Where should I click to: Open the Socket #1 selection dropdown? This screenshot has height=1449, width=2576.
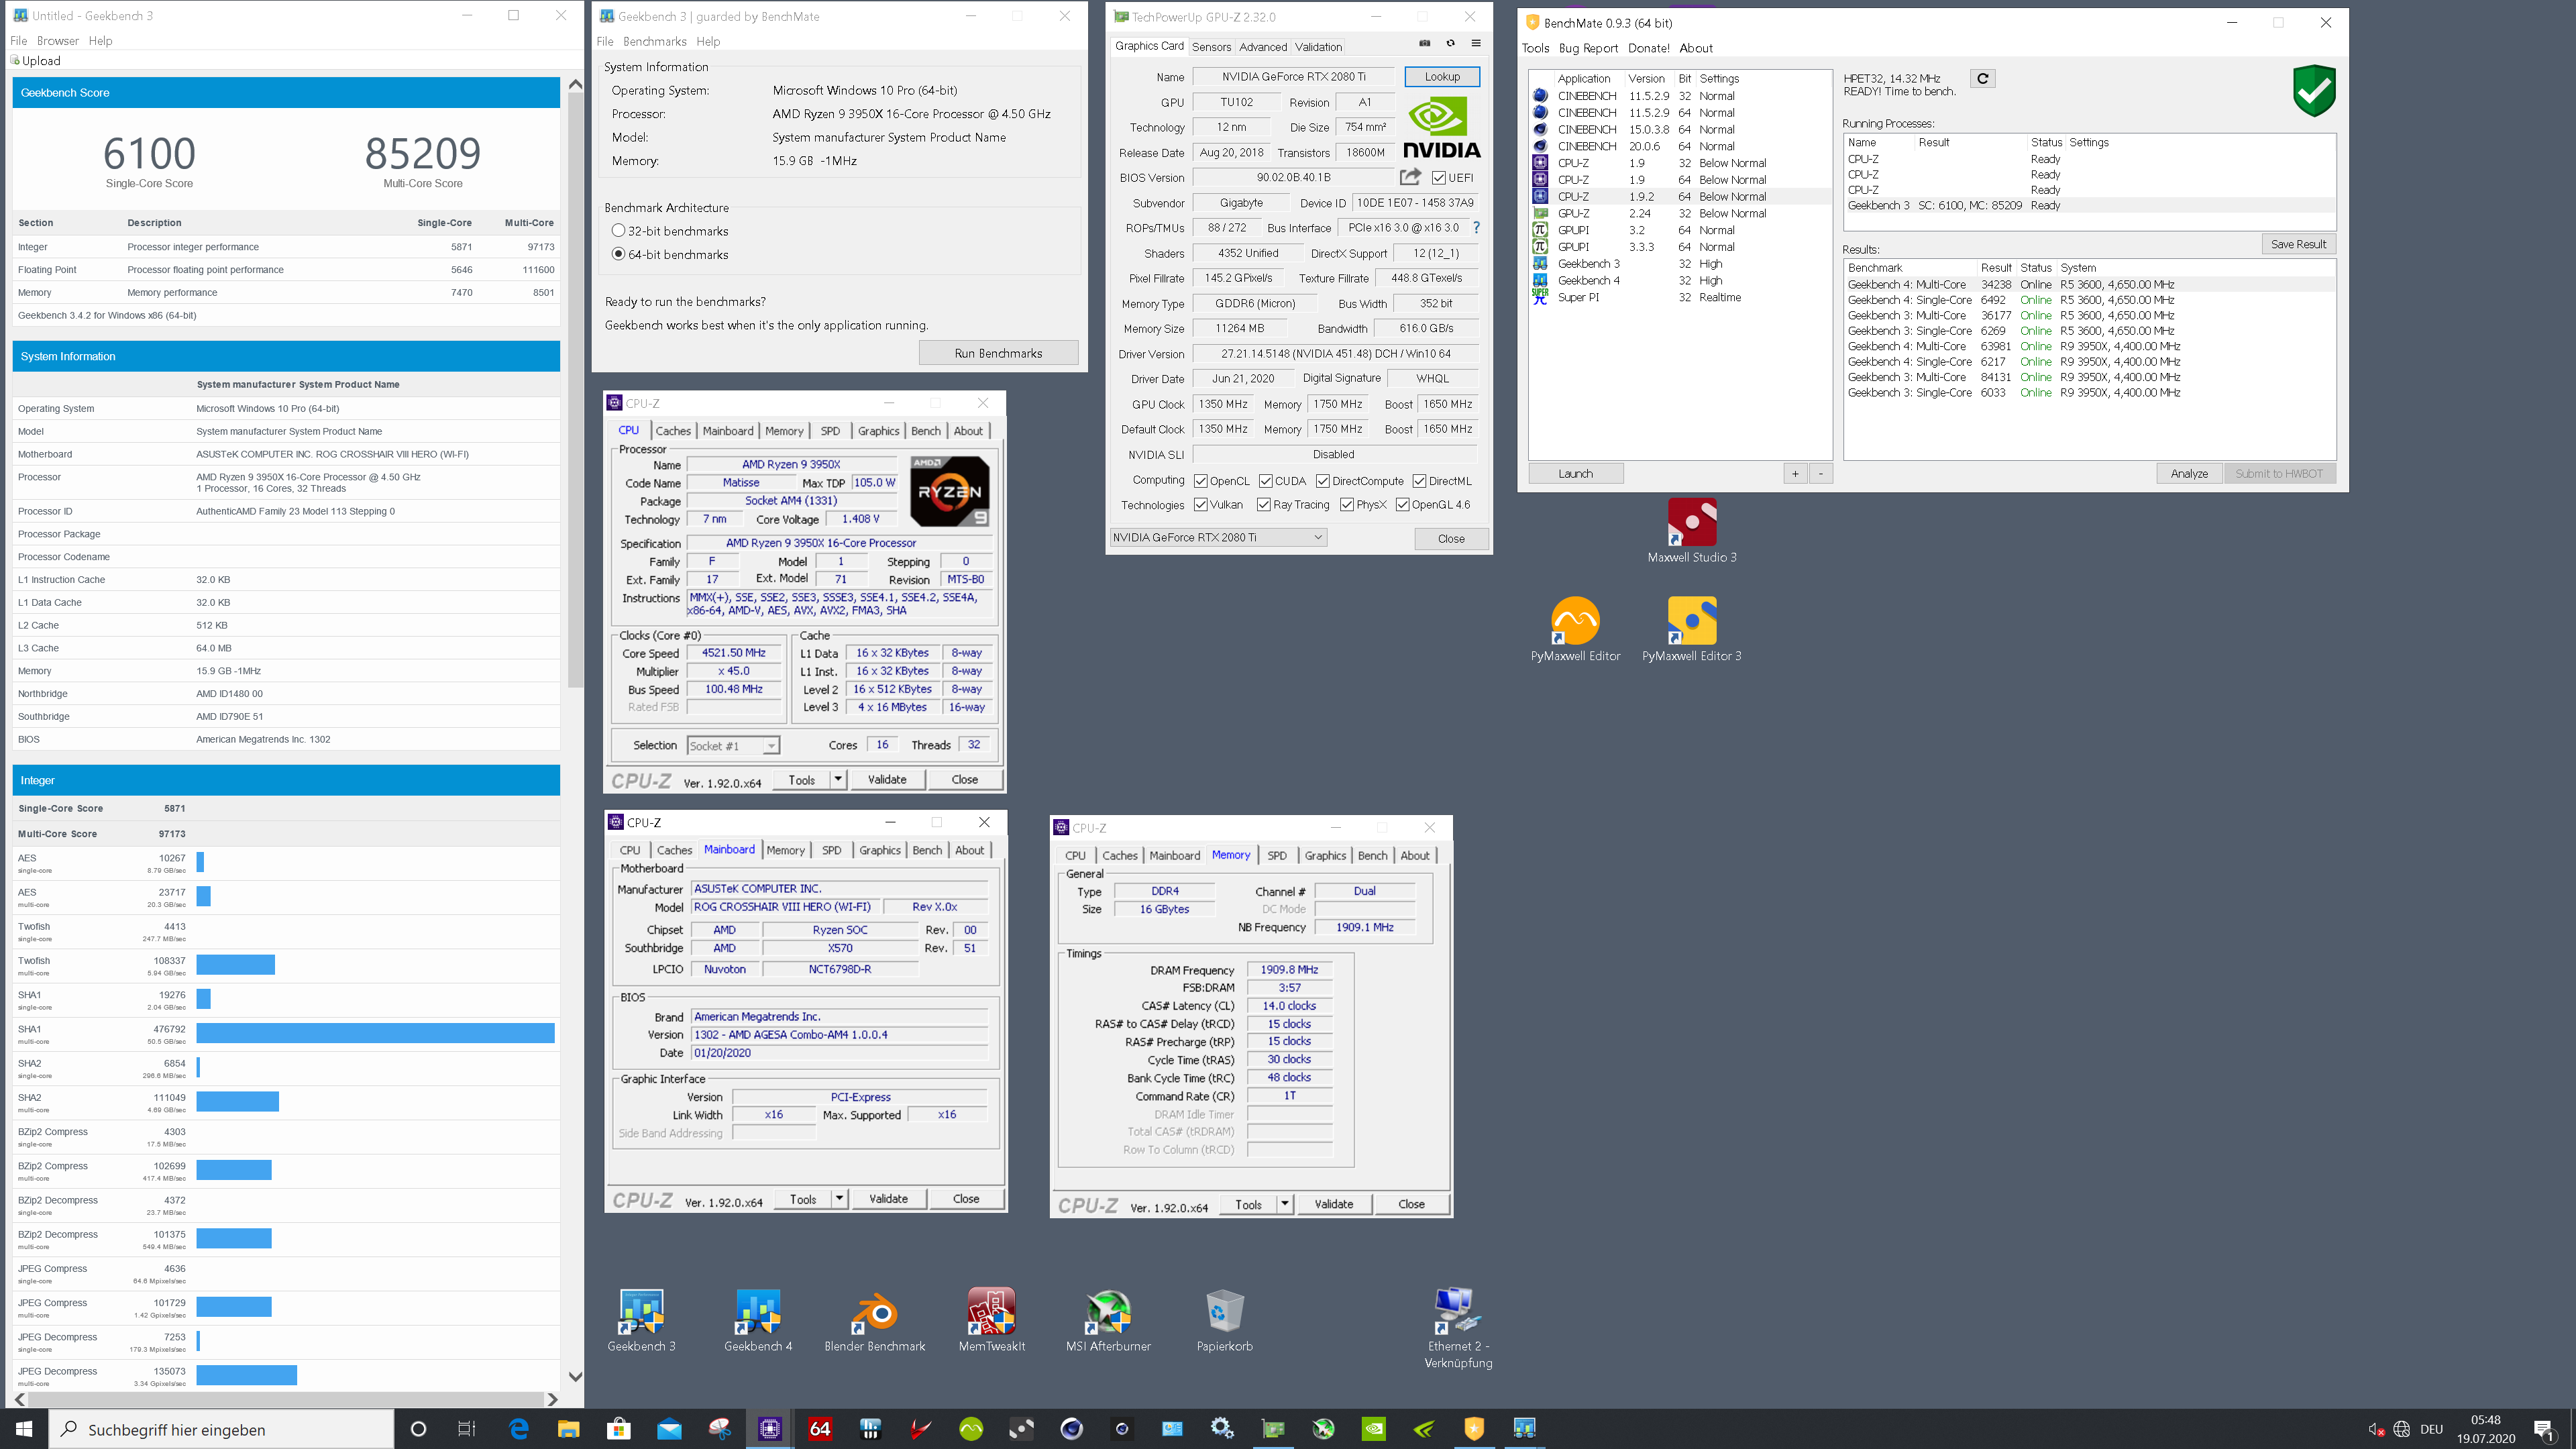pos(734,746)
